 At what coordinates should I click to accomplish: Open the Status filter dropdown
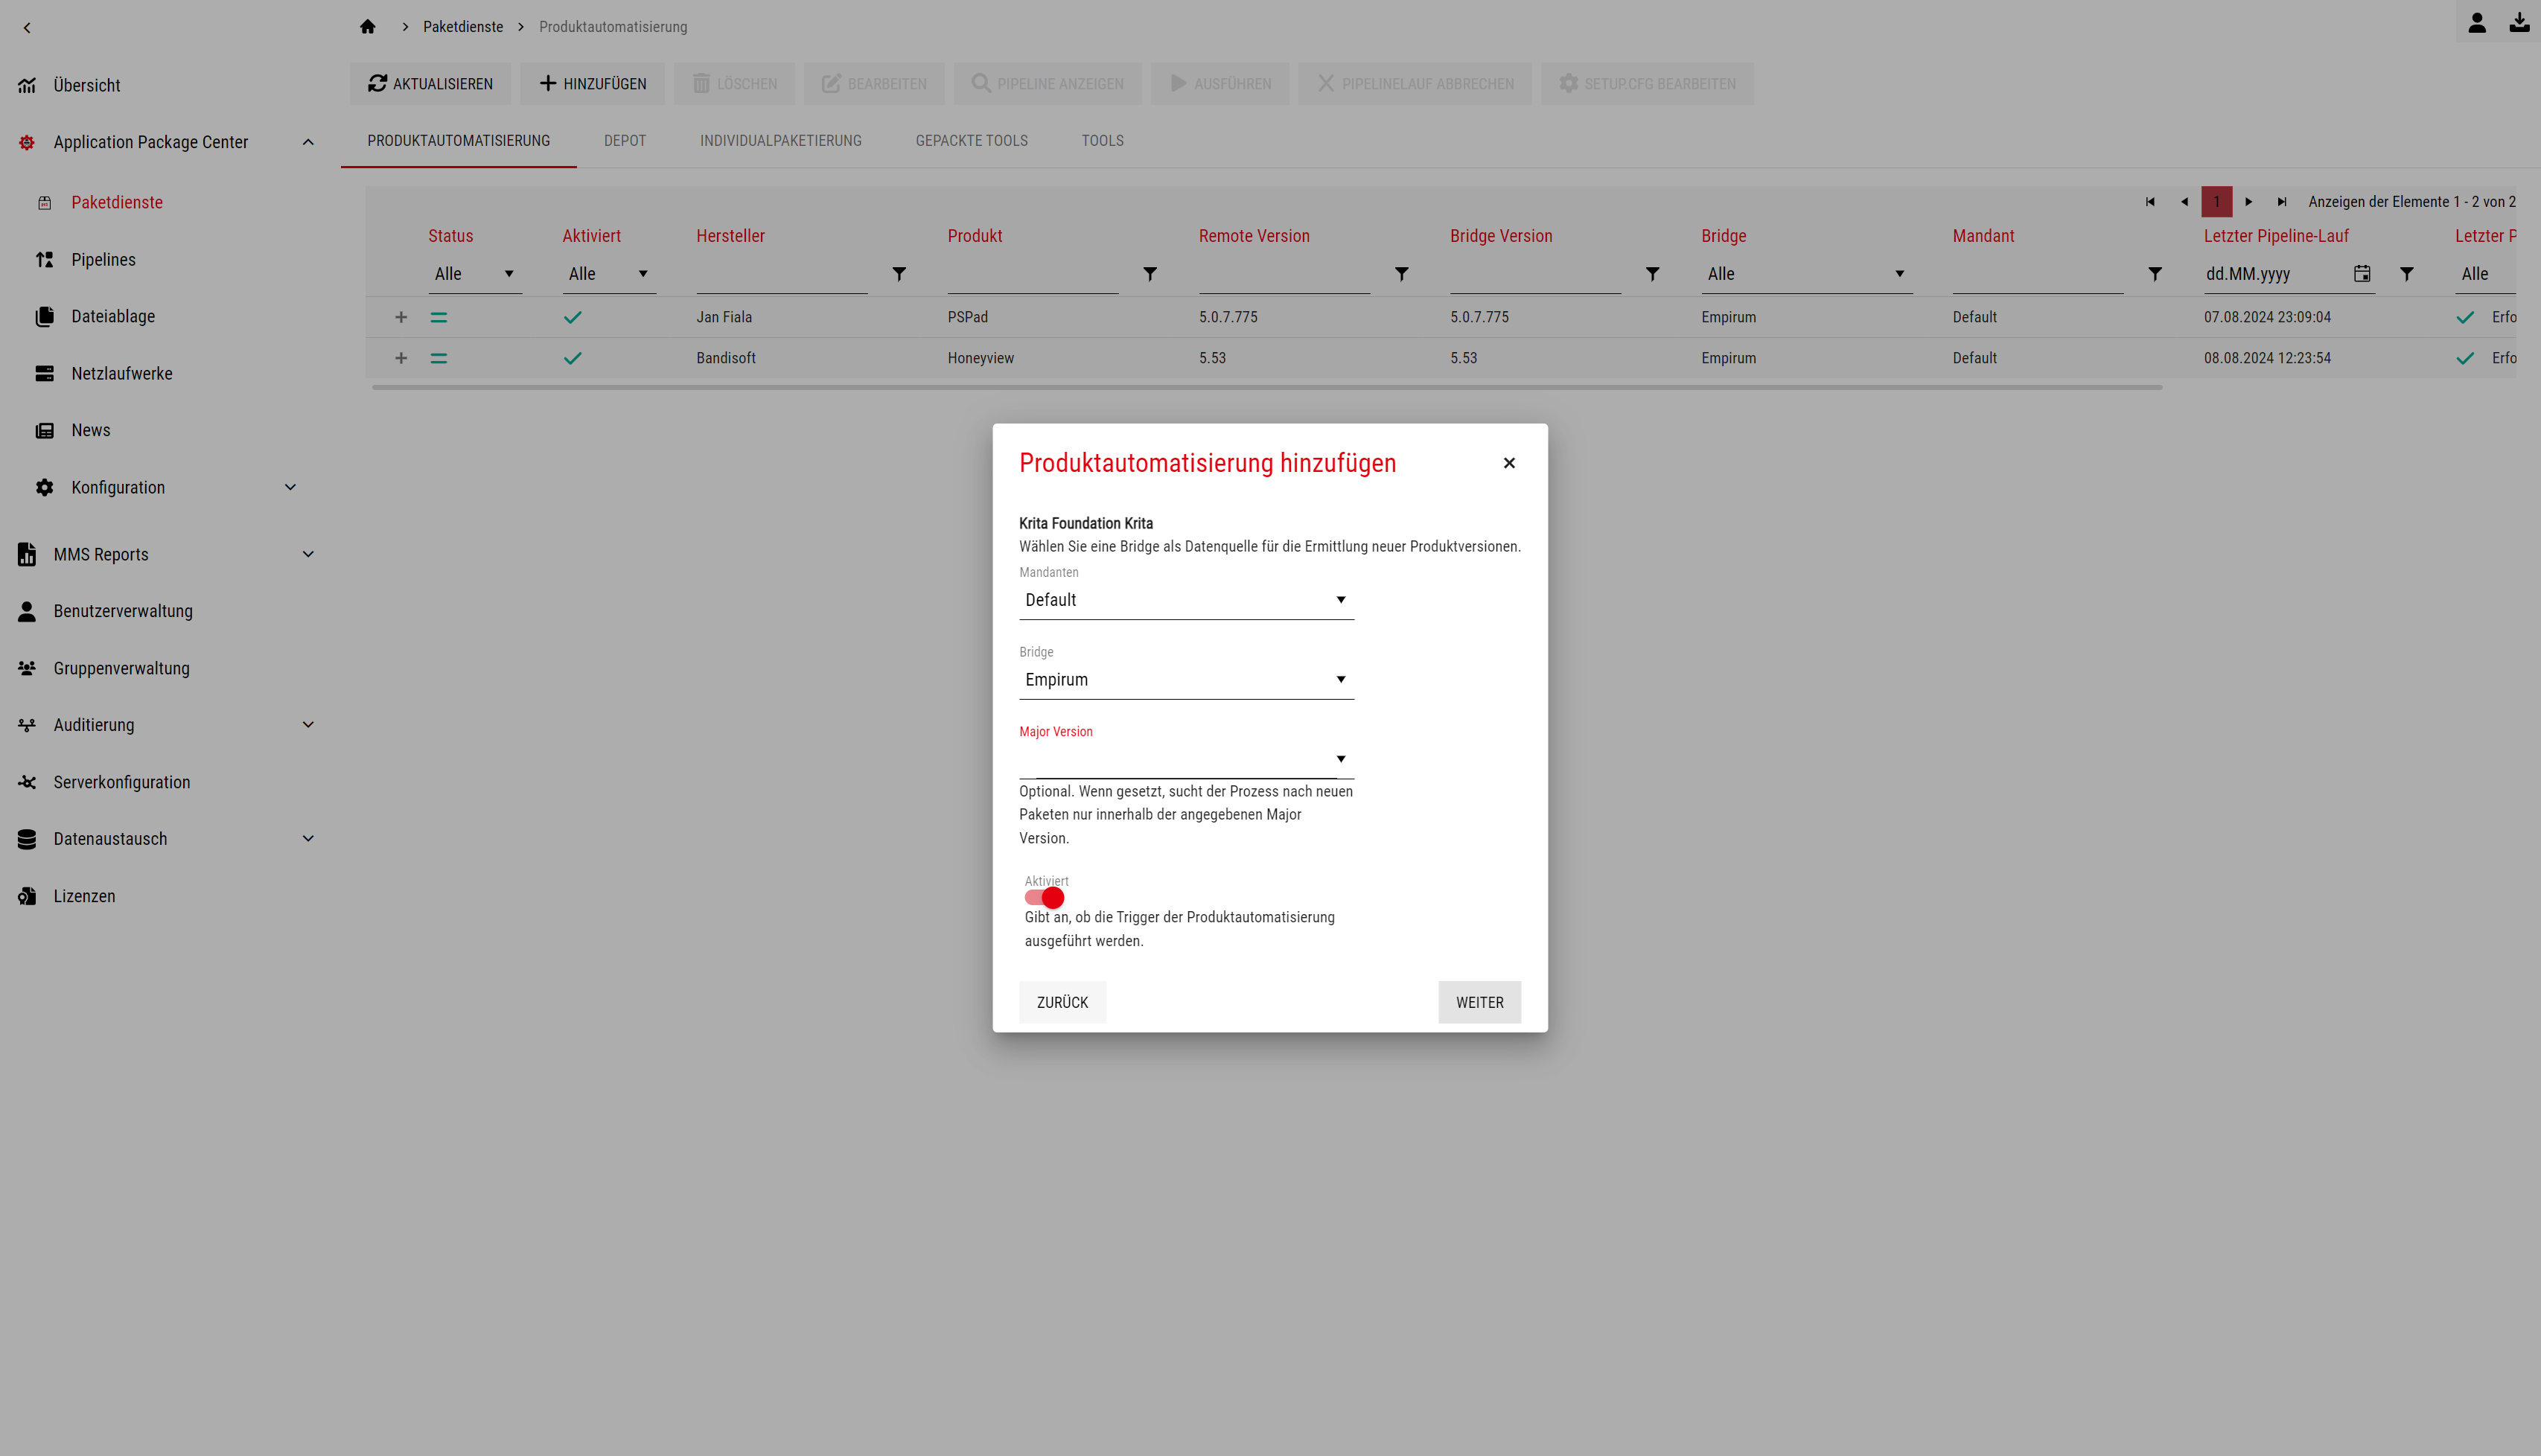(475, 274)
